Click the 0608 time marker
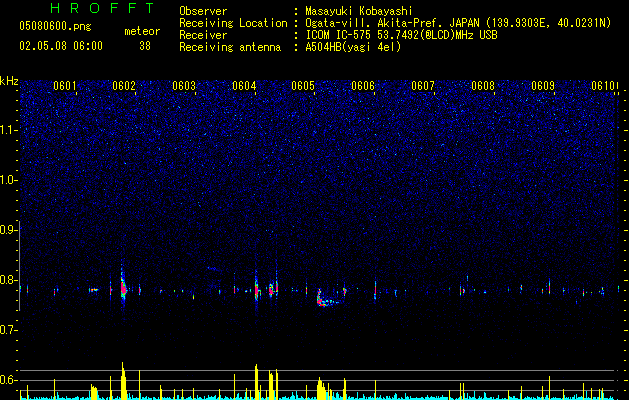This screenshot has height=400, width=629. (x=483, y=86)
